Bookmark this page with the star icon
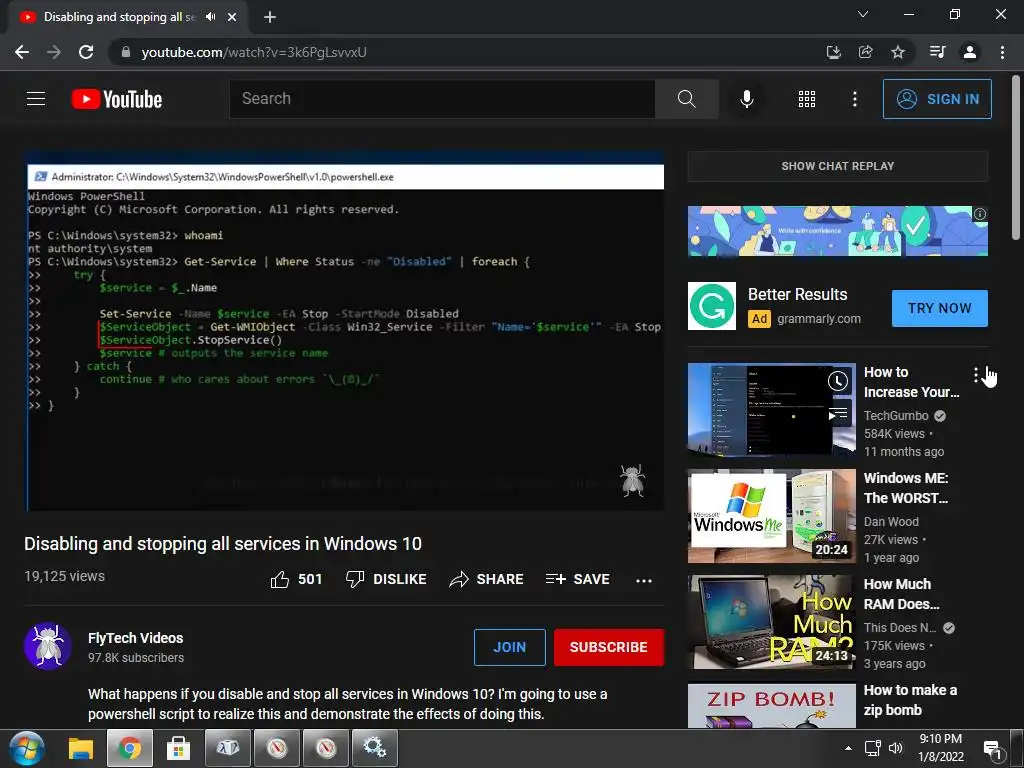1024x768 pixels. pos(898,52)
